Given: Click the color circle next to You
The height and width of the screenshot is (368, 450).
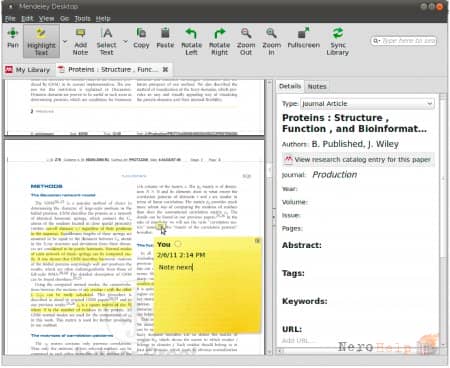Looking at the screenshot, I should [x=178, y=244].
